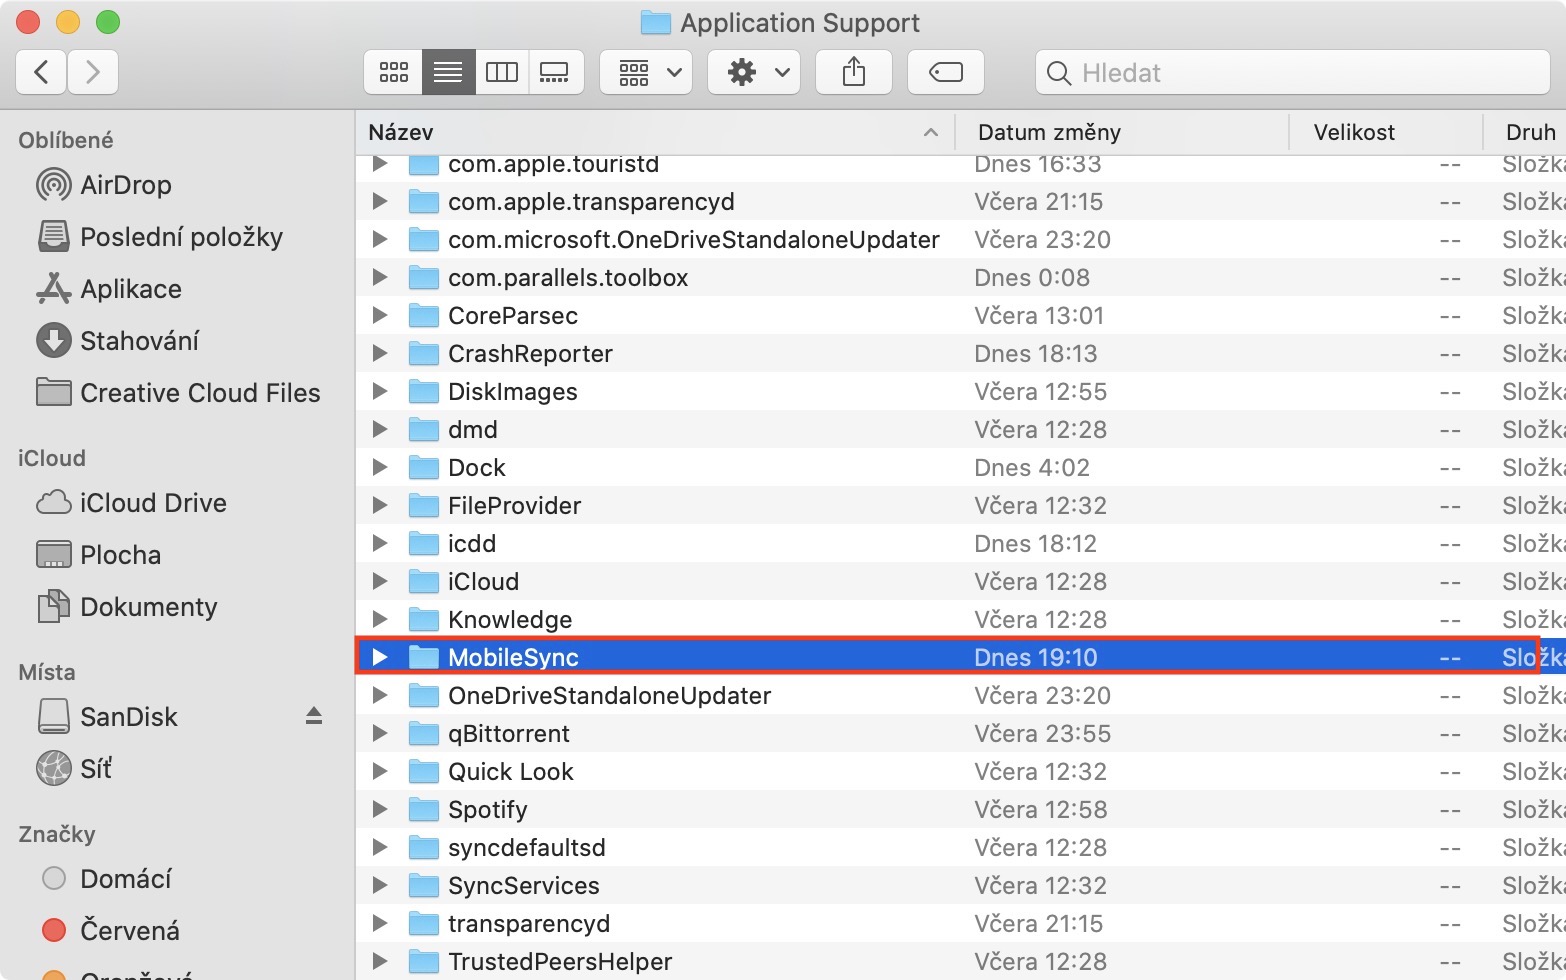Viewport: 1566px width, 980px height.
Task: Click the Dock date Dnes 4:02
Action: 1032,468
